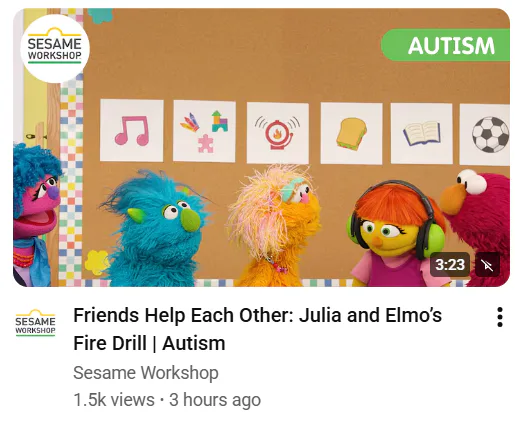This screenshot has height=432, width=515.
Task: Open Sesame Workshop channel name link
Action: pyautogui.click(x=146, y=372)
